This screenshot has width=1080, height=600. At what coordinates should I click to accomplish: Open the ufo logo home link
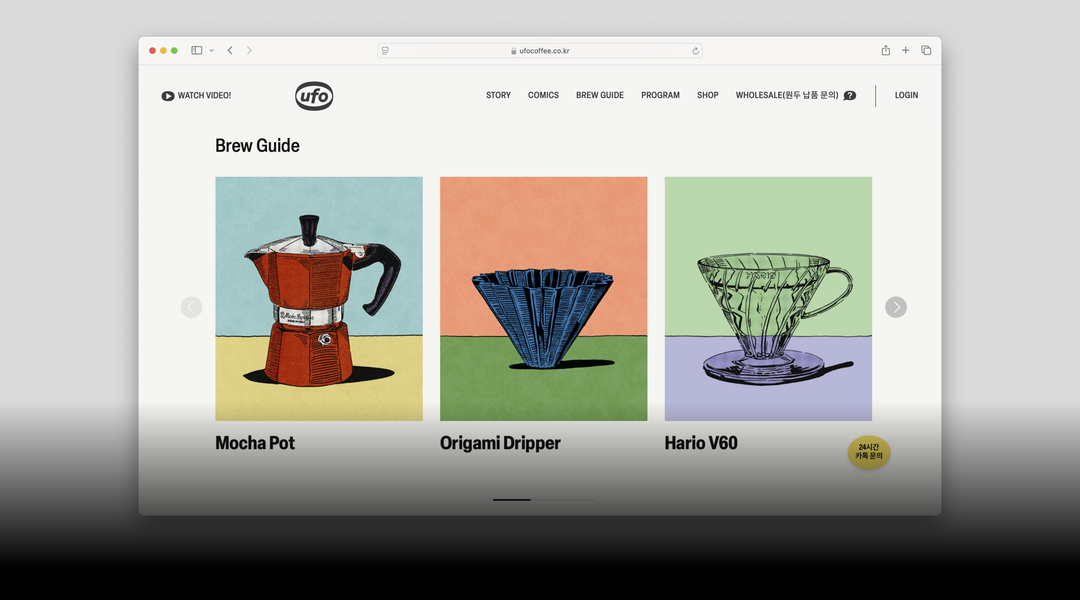coord(314,96)
